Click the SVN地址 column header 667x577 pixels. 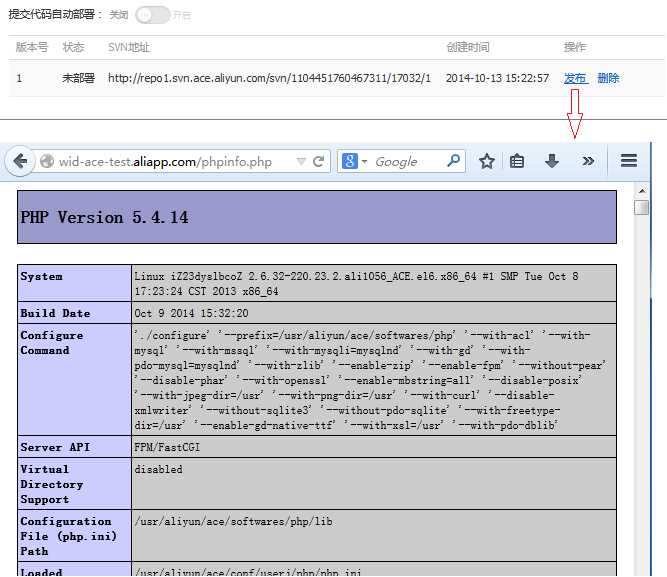[x=129, y=47]
